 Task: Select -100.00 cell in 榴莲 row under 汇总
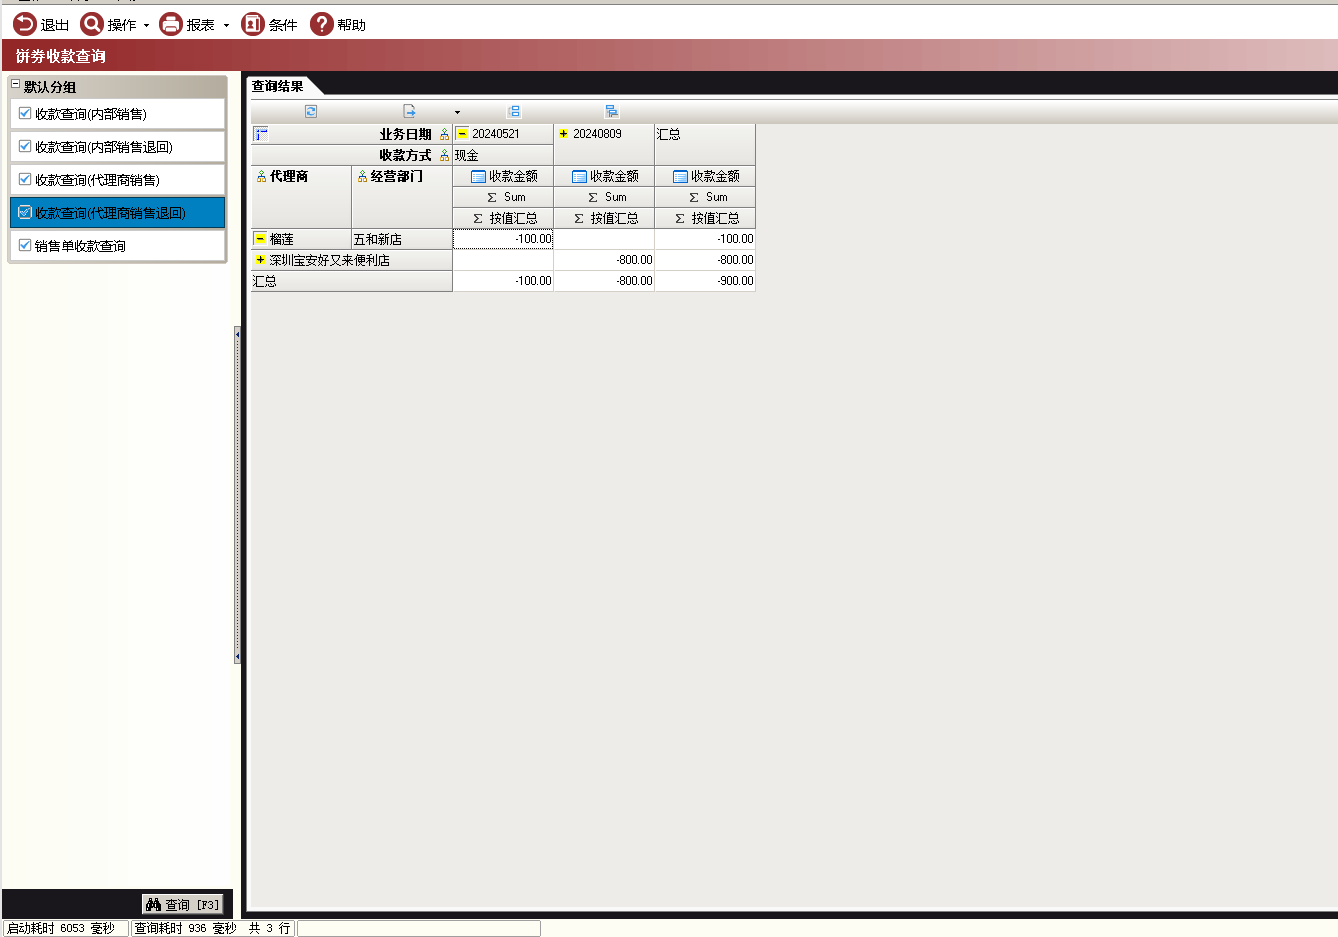click(705, 239)
